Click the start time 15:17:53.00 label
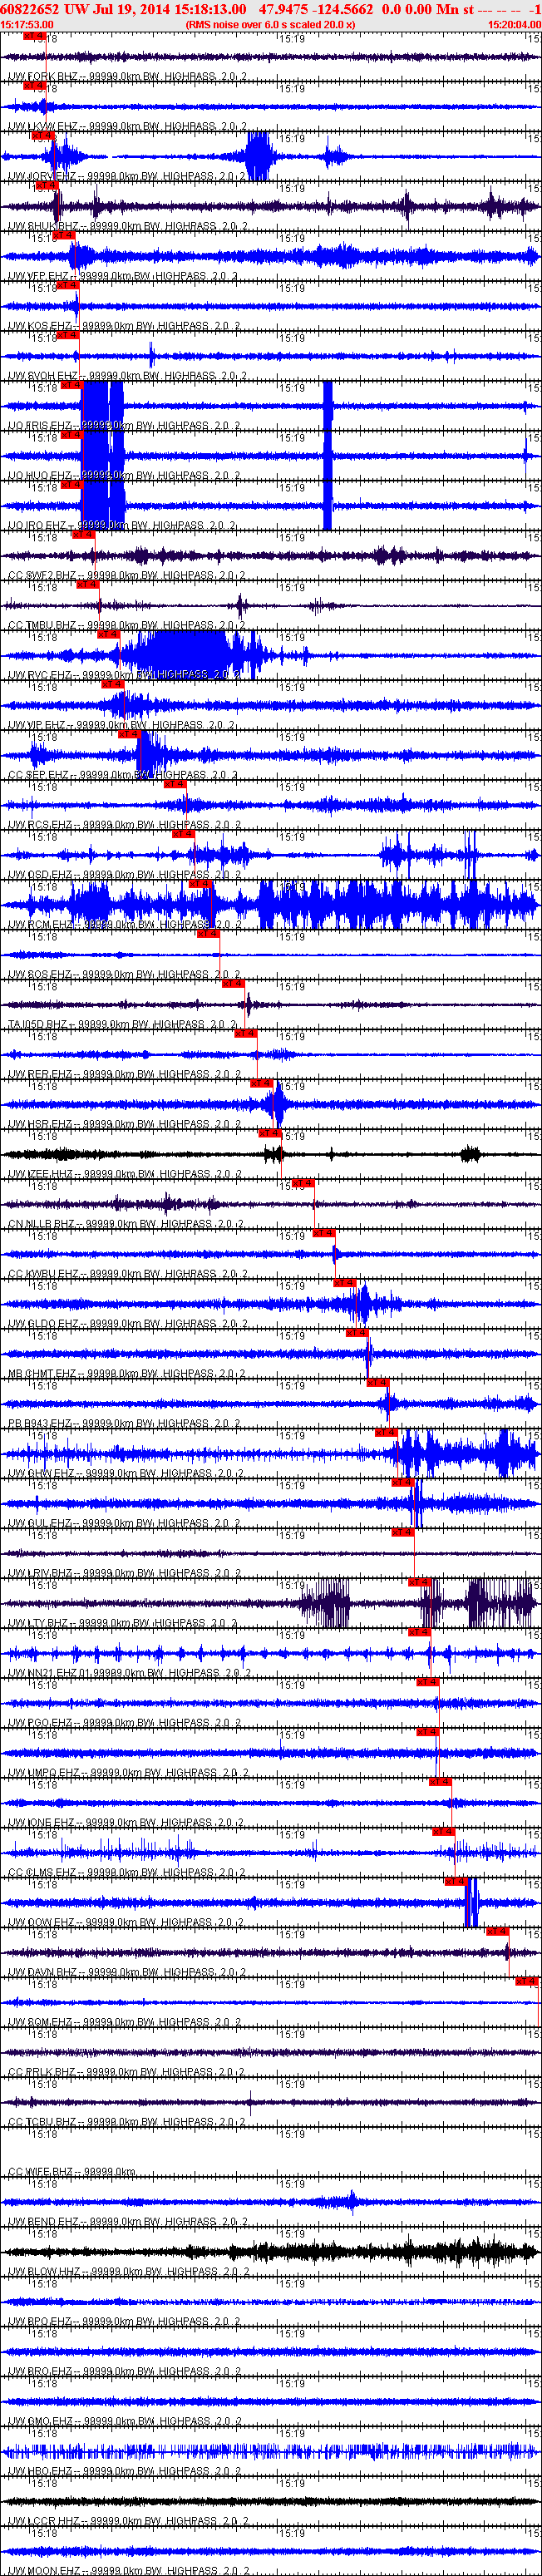542x2576 pixels. [27, 24]
